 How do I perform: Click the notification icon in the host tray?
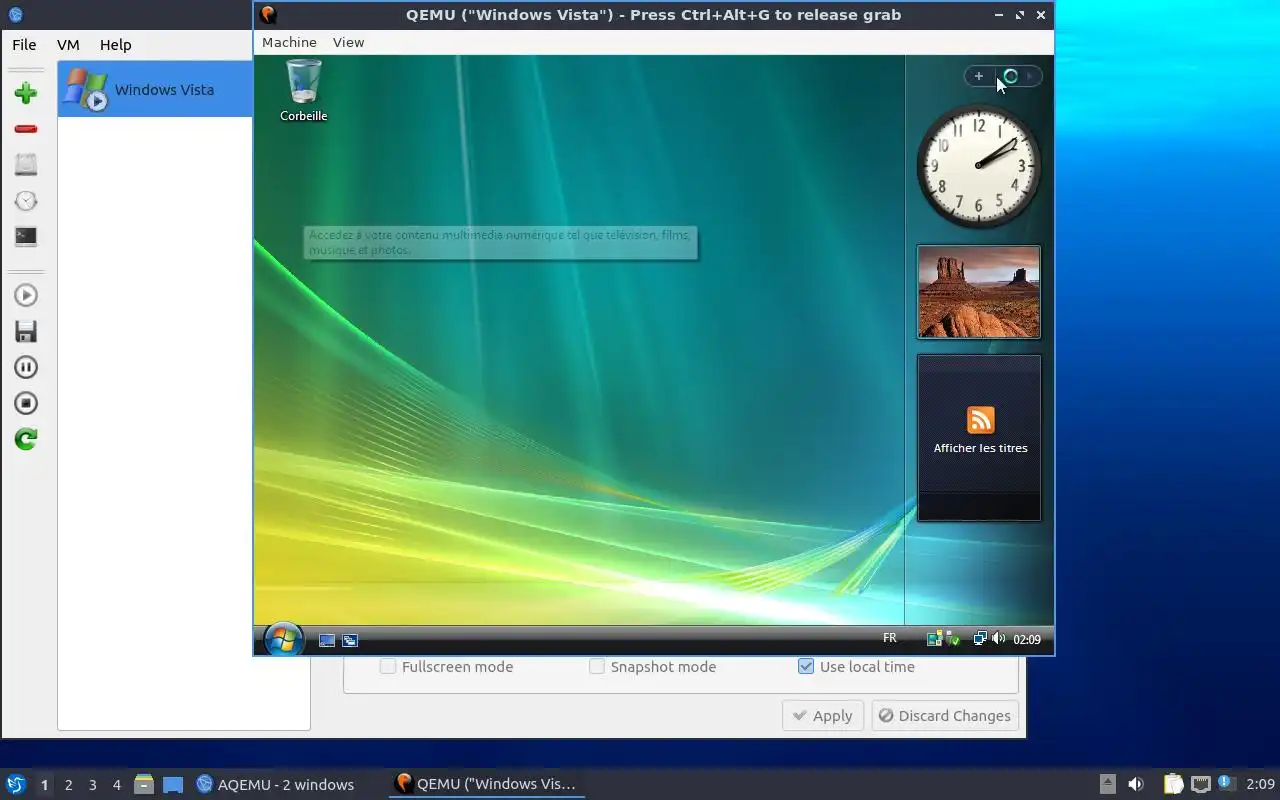tap(1226, 783)
